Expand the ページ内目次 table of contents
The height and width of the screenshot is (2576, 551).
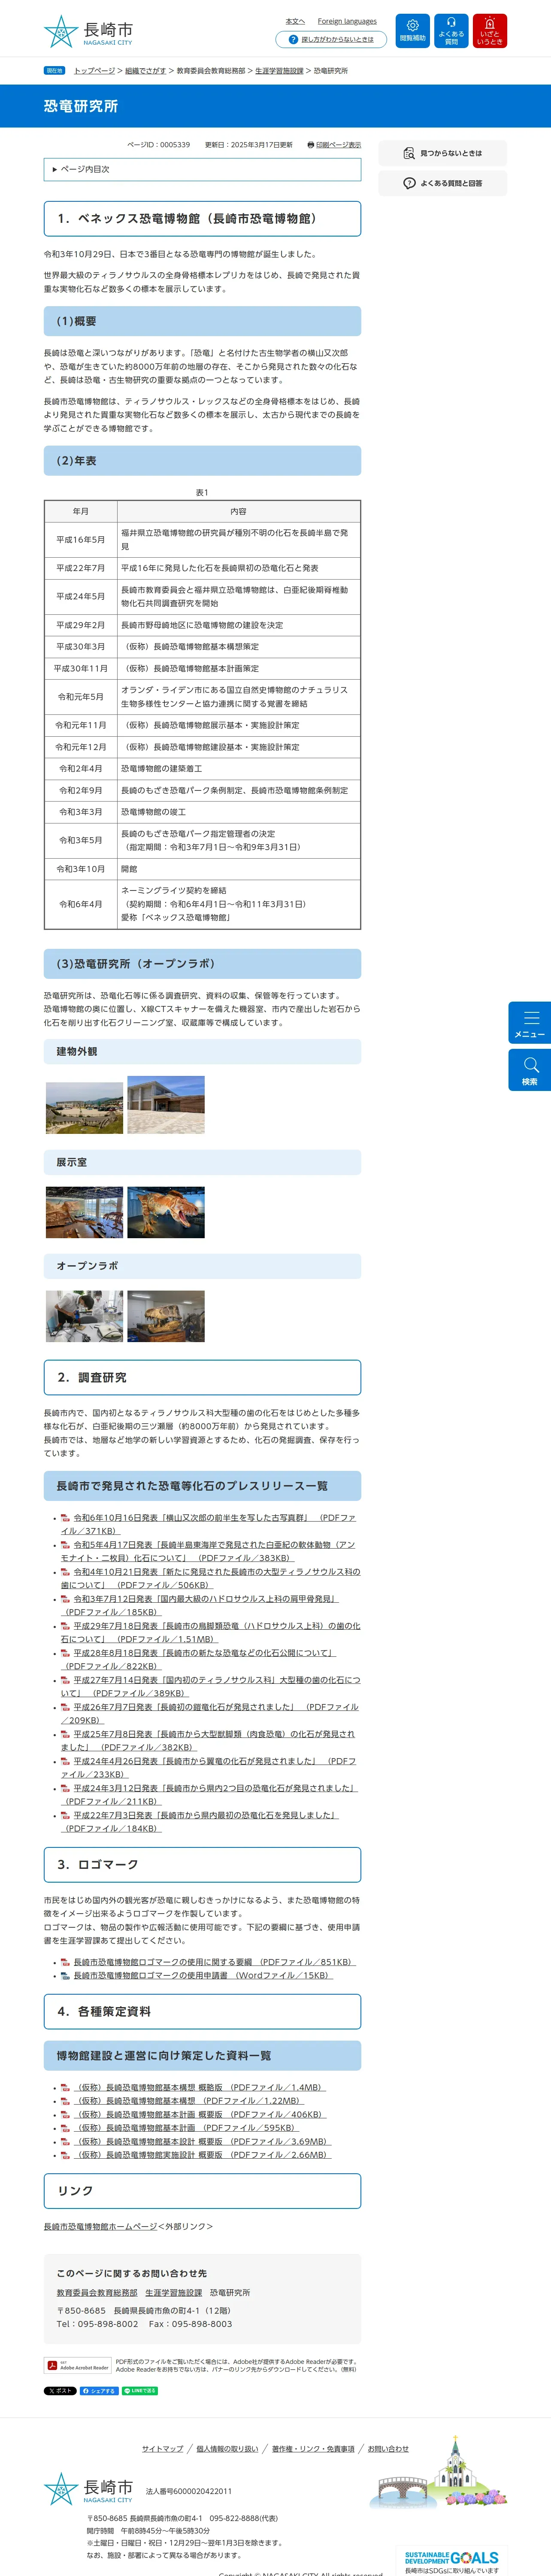click(x=202, y=169)
